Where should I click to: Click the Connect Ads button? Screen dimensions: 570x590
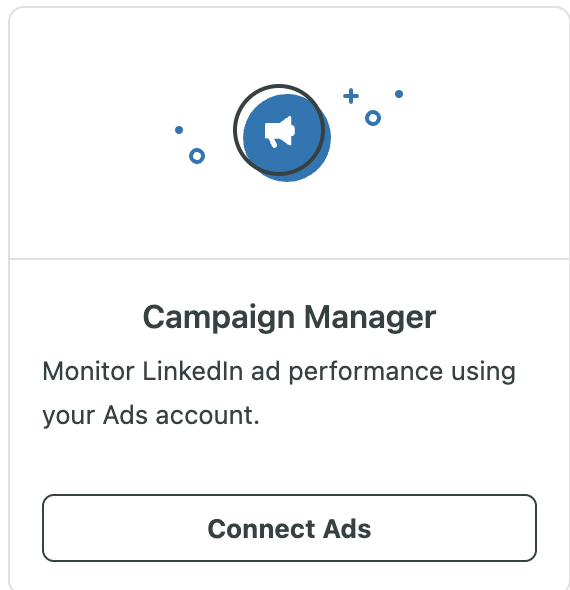click(x=289, y=528)
